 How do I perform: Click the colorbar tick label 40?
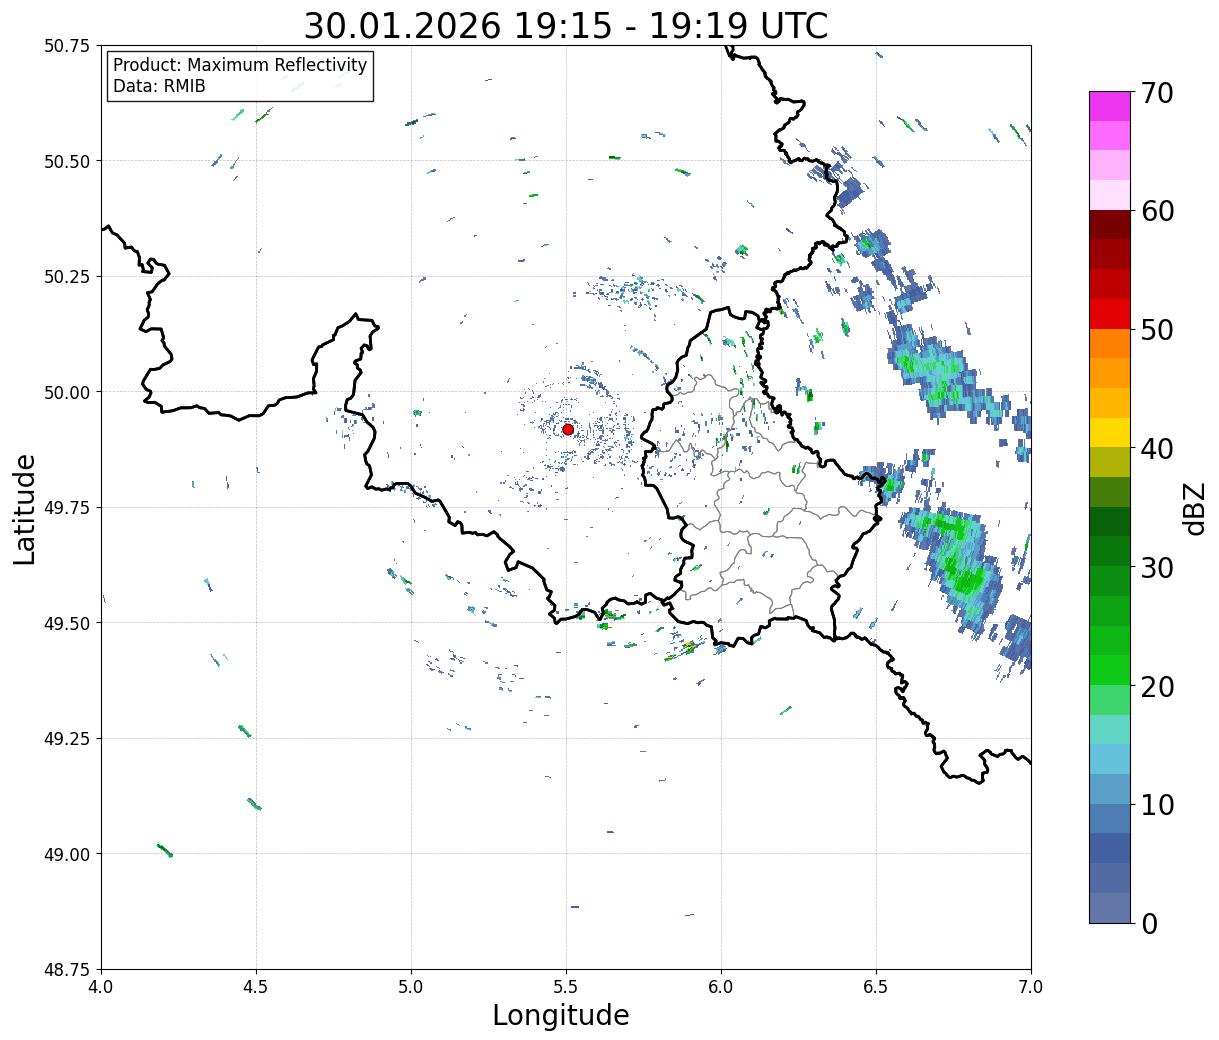click(x=1157, y=449)
